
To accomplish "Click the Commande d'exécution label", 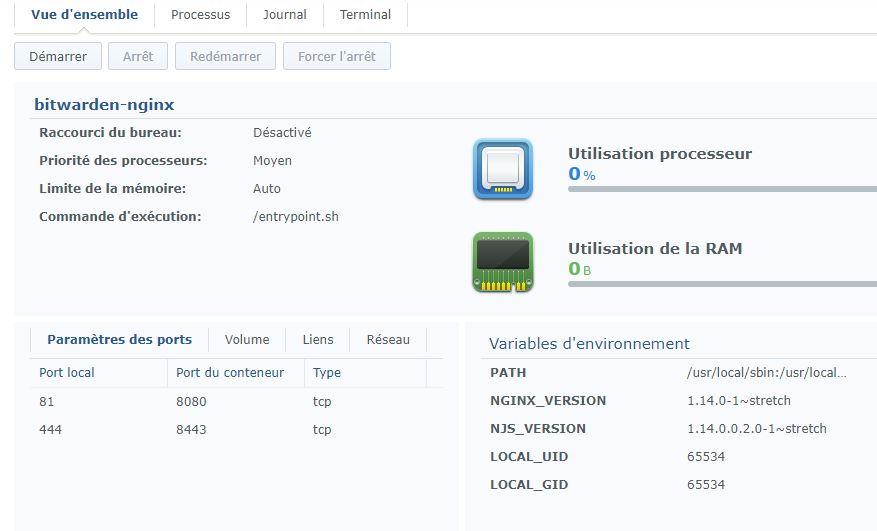I will 120,217.
